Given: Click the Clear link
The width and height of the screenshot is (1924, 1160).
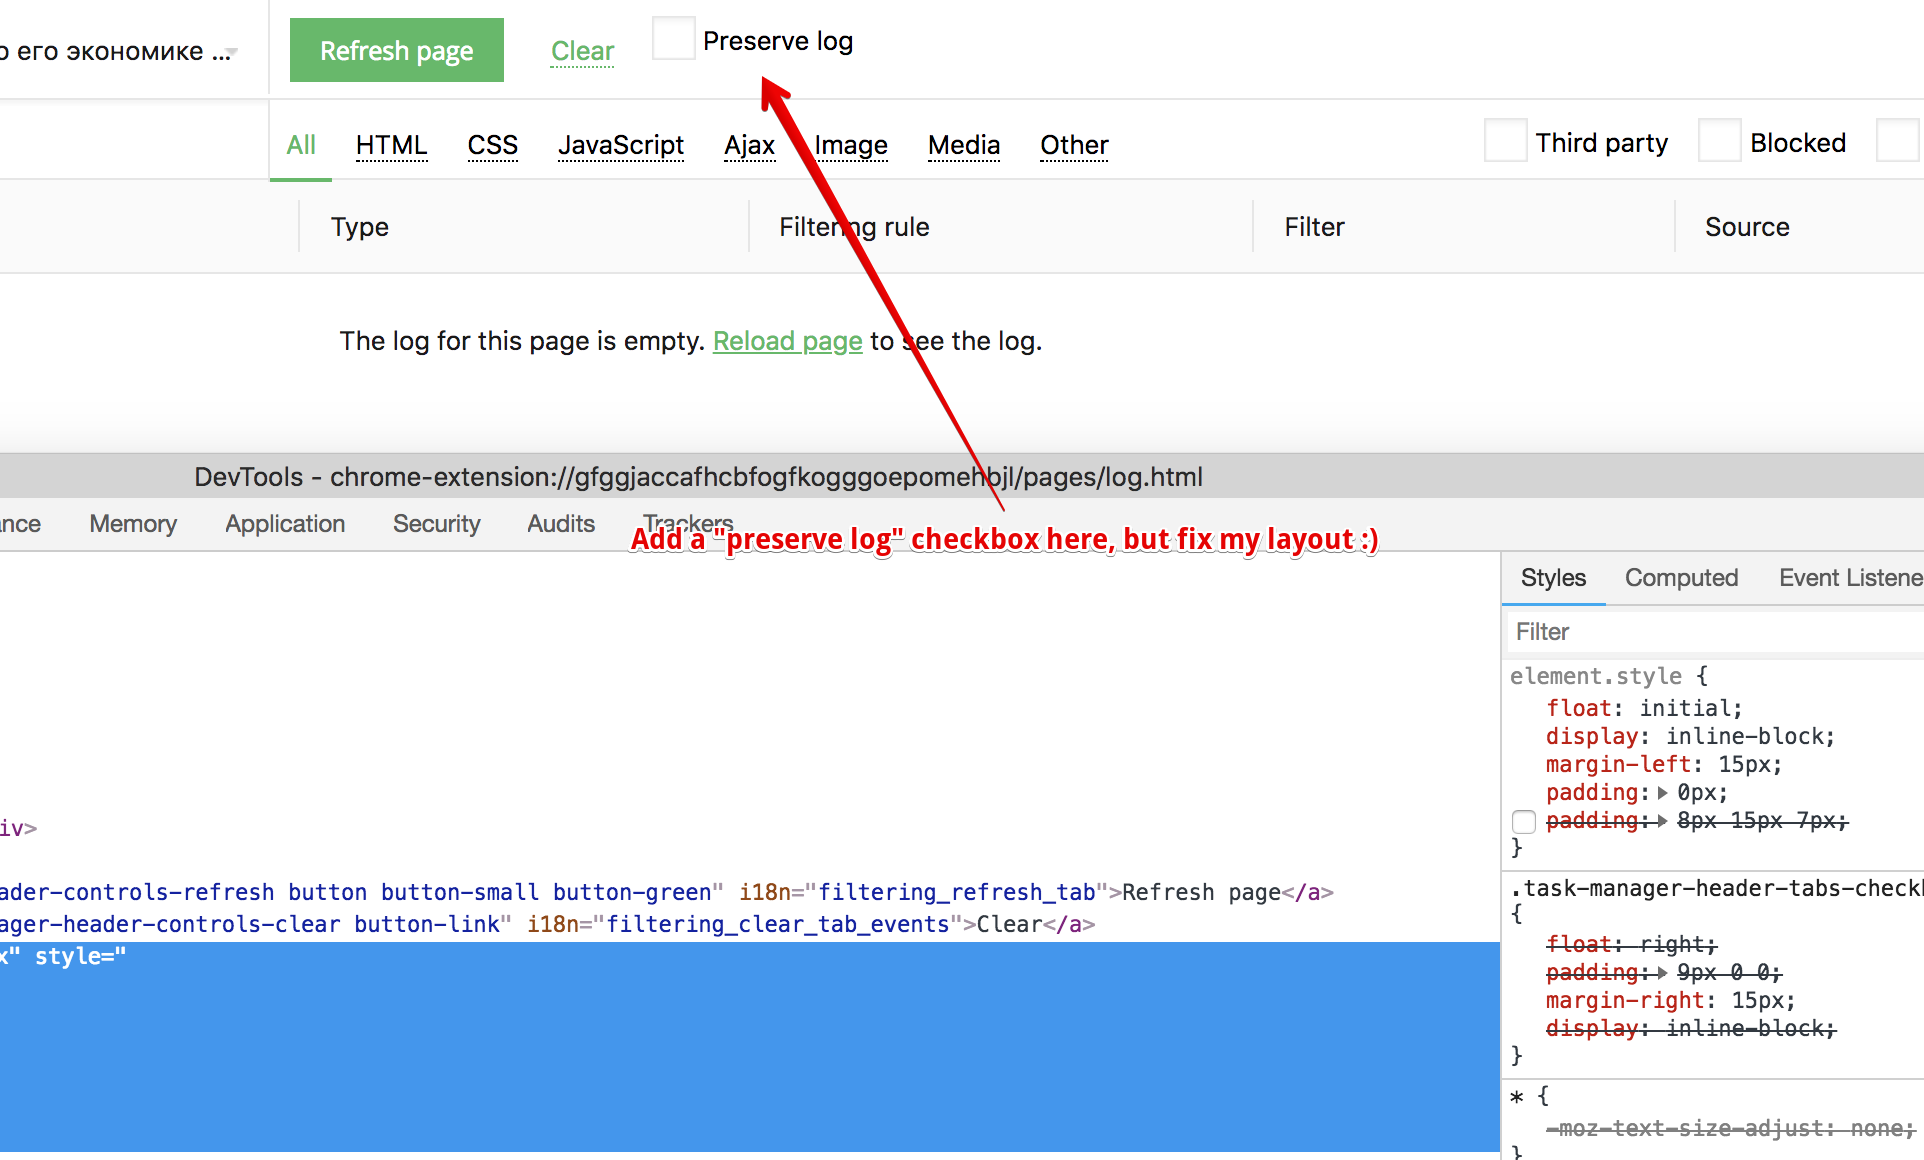Looking at the screenshot, I should (582, 50).
